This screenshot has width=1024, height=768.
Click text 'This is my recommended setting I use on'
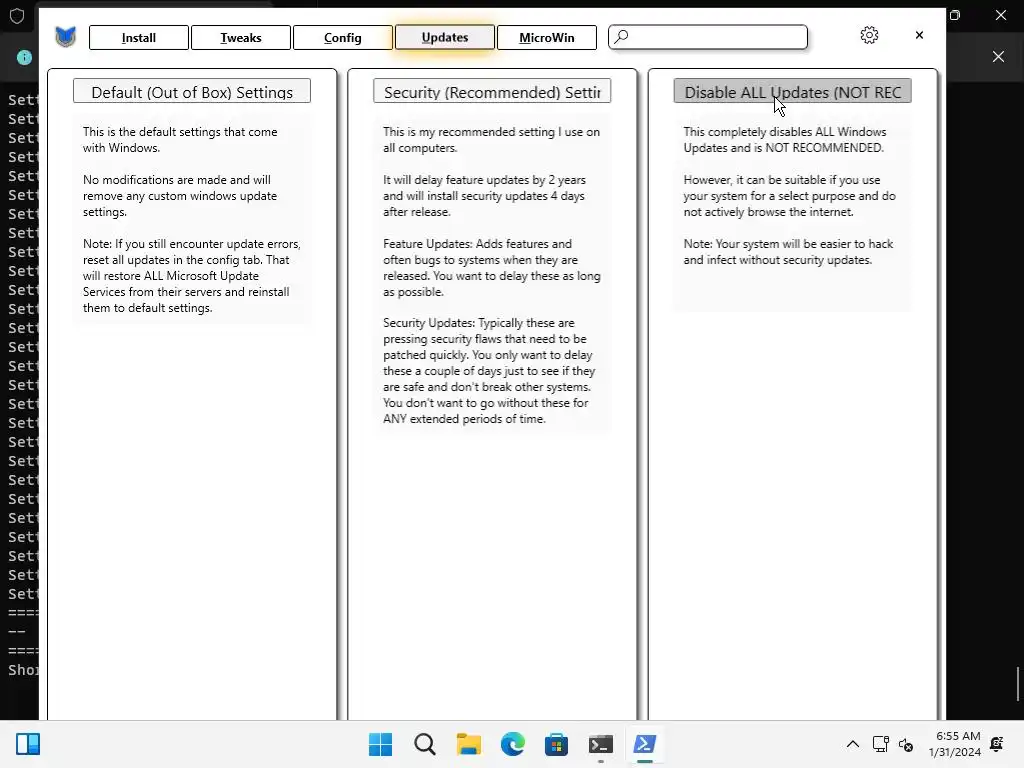tap(491, 132)
